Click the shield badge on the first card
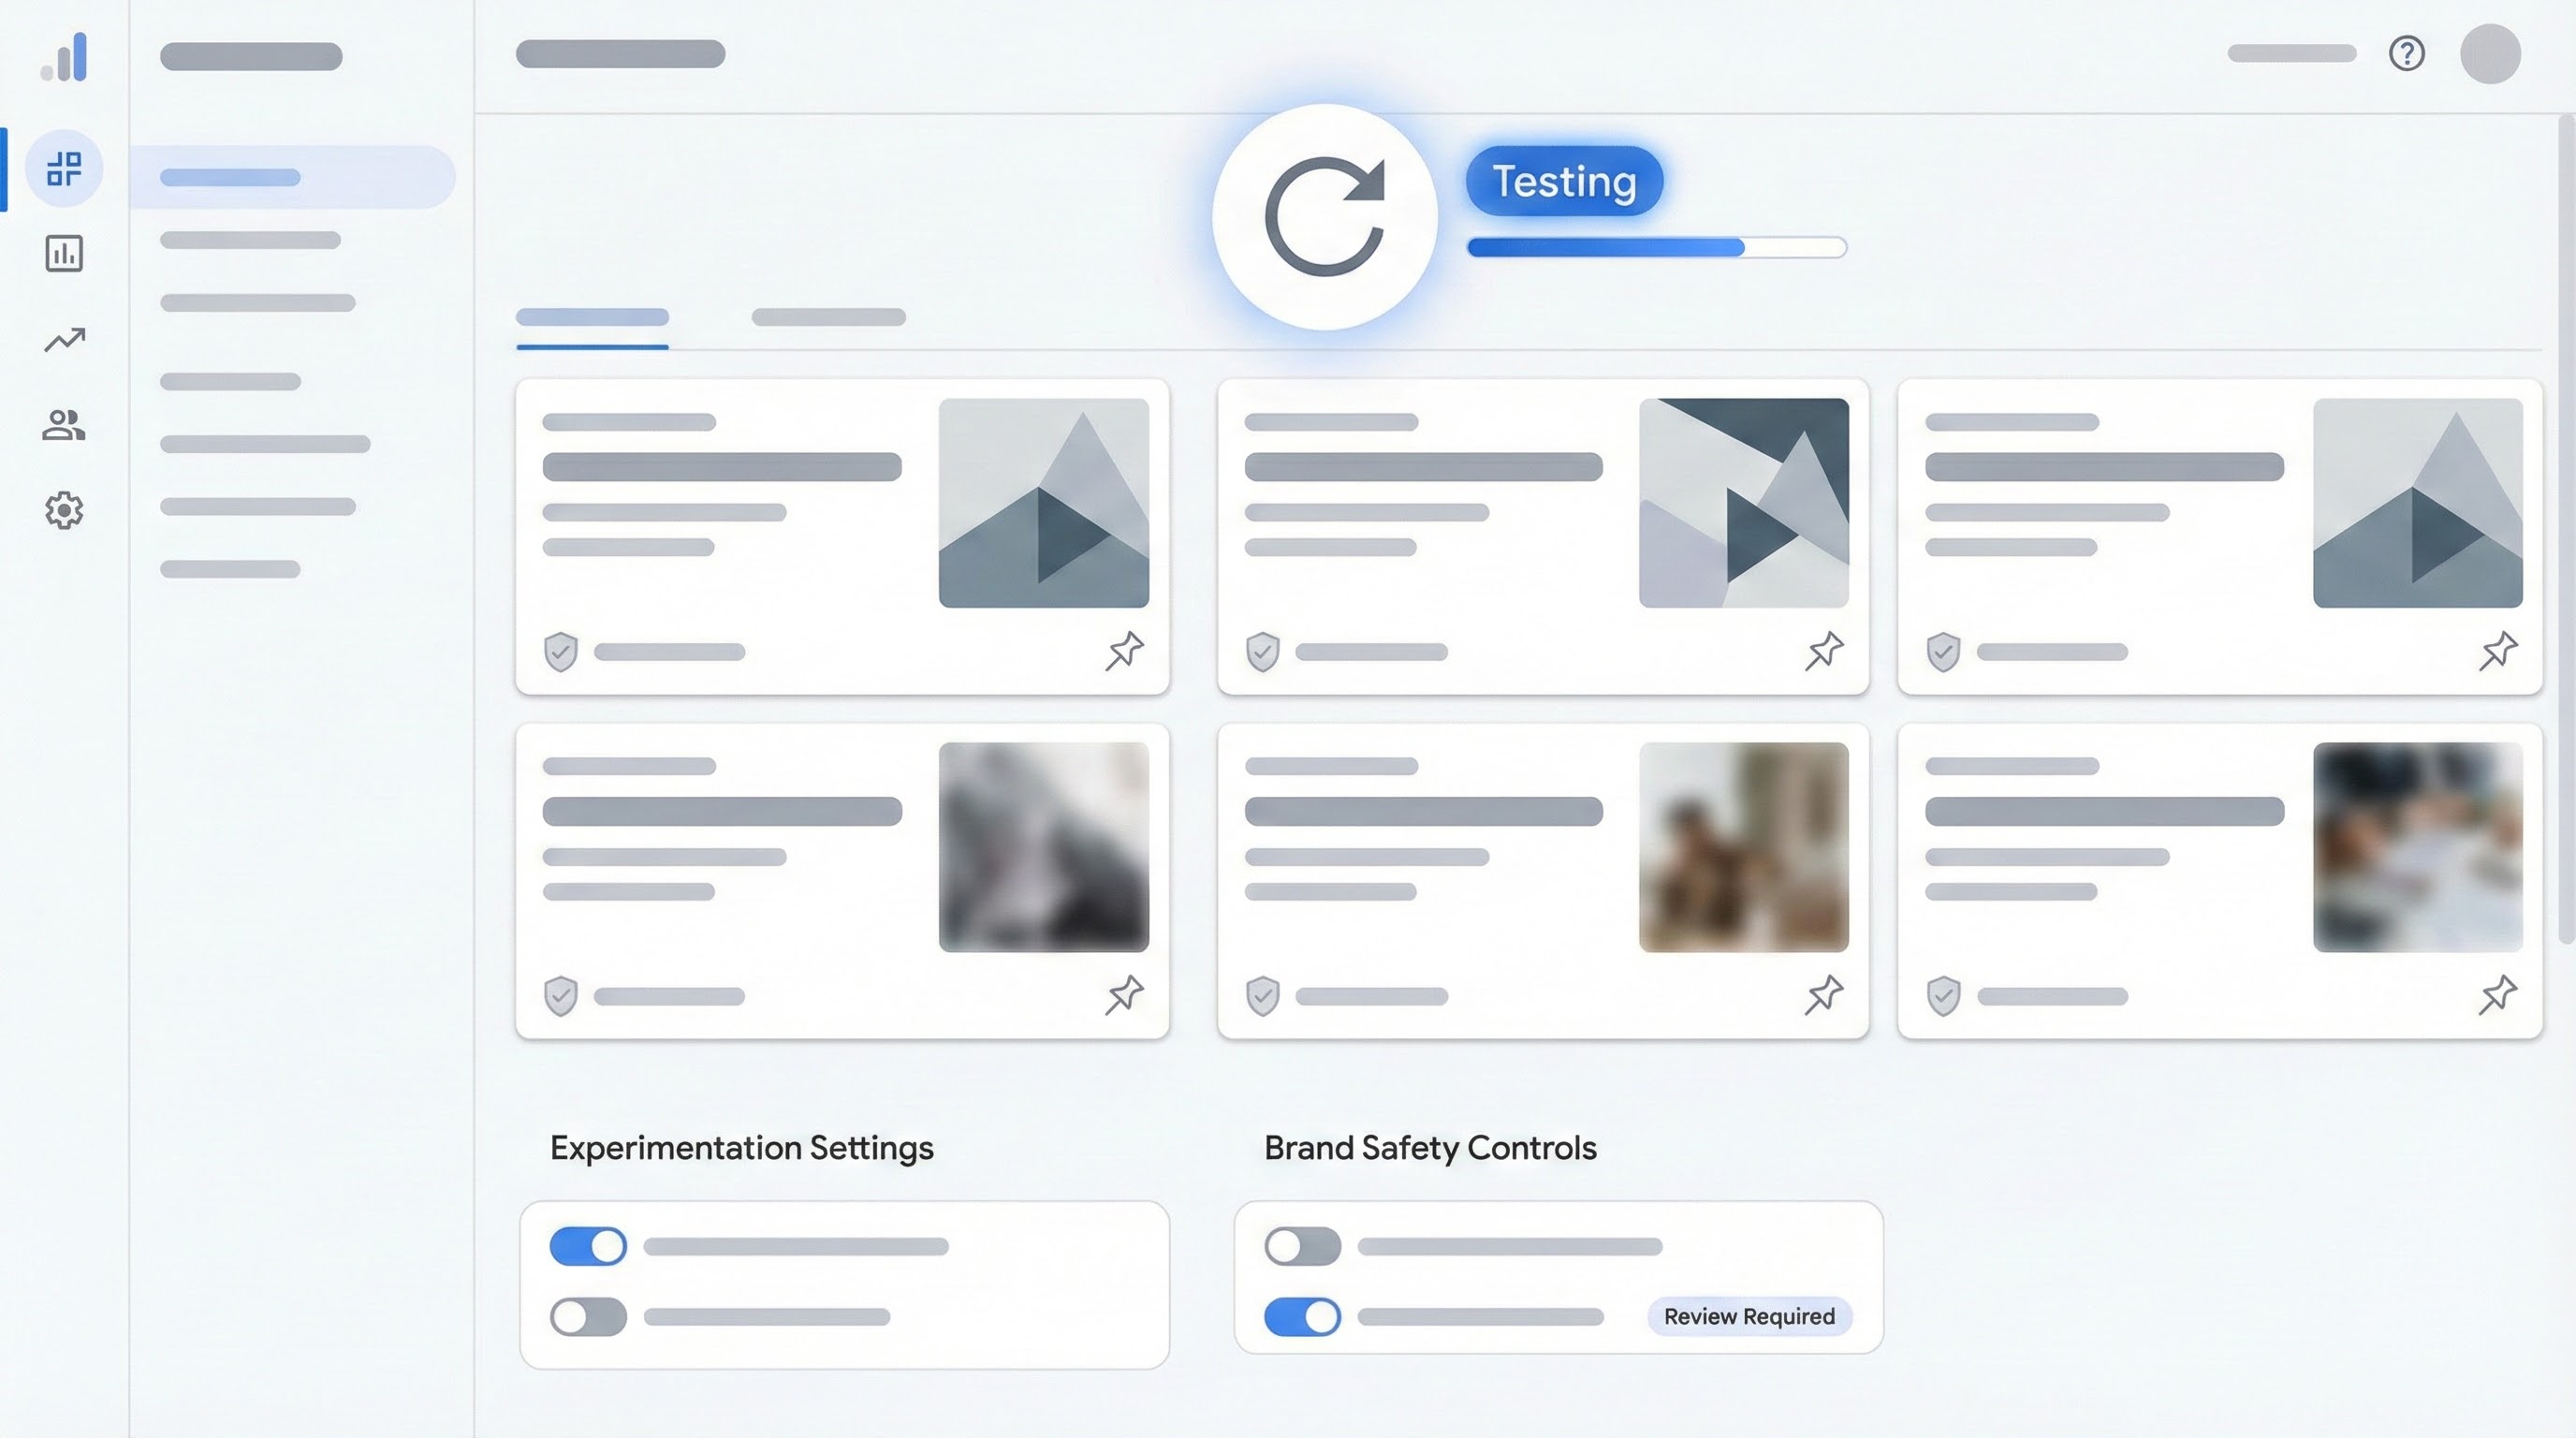 561,651
